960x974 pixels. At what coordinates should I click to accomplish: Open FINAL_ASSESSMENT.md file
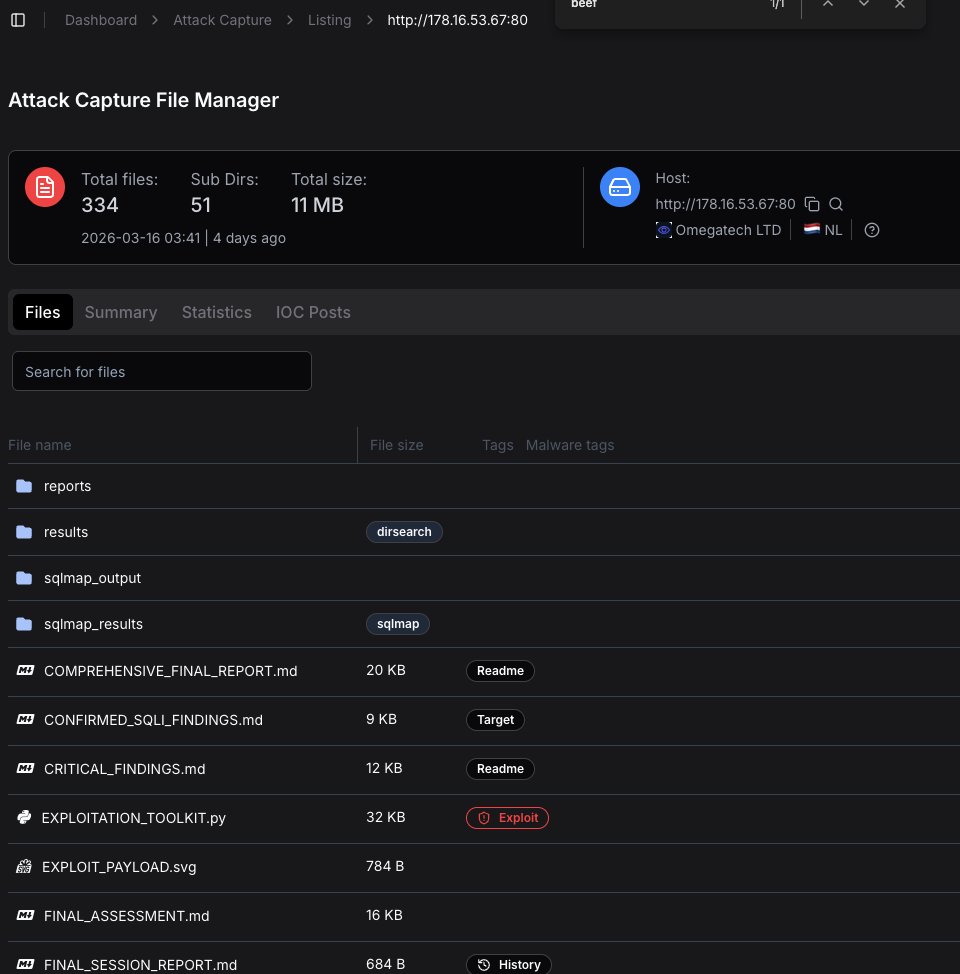126,916
